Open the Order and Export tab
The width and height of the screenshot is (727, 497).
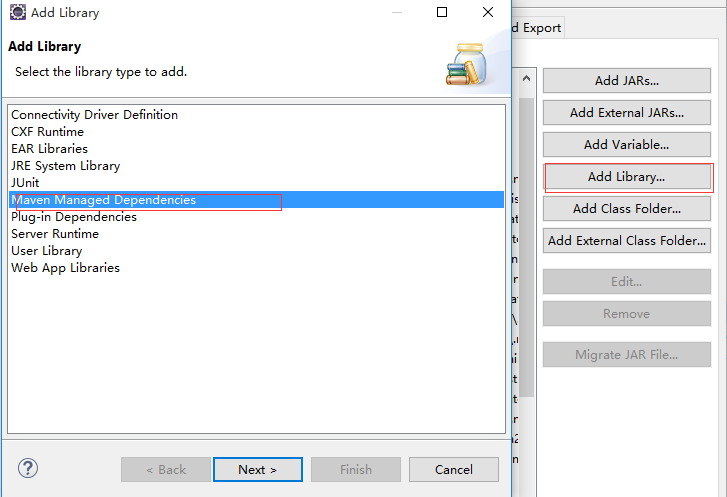(538, 28)
